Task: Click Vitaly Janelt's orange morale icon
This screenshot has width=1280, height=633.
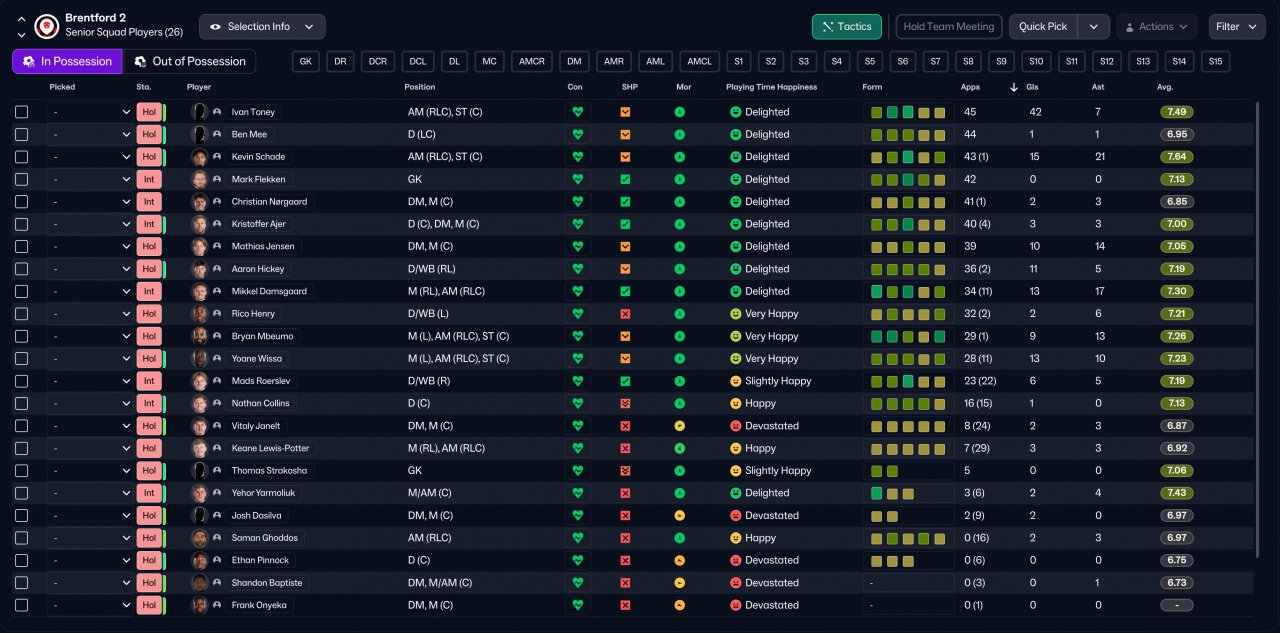Action: pyautogui.click(x=680, y=426)
